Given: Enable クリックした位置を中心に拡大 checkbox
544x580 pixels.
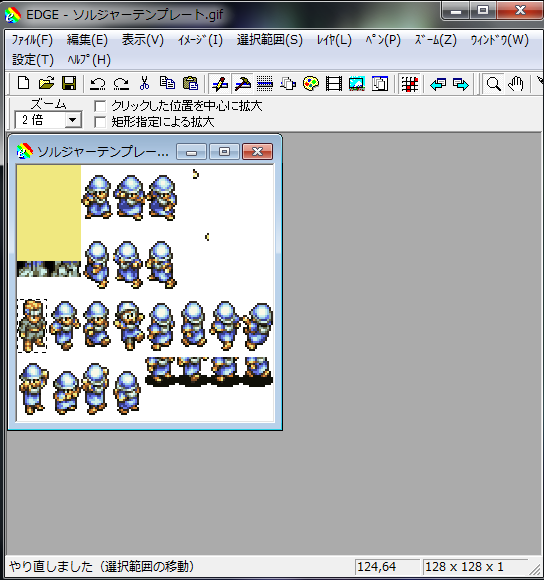Looking at the screenshot, I should tap(100, 106).
